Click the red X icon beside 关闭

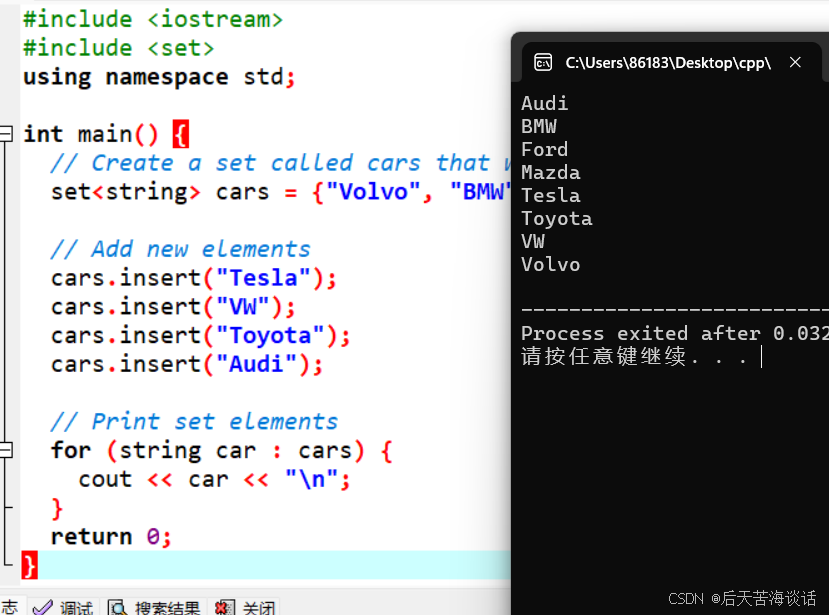point(224,608)
